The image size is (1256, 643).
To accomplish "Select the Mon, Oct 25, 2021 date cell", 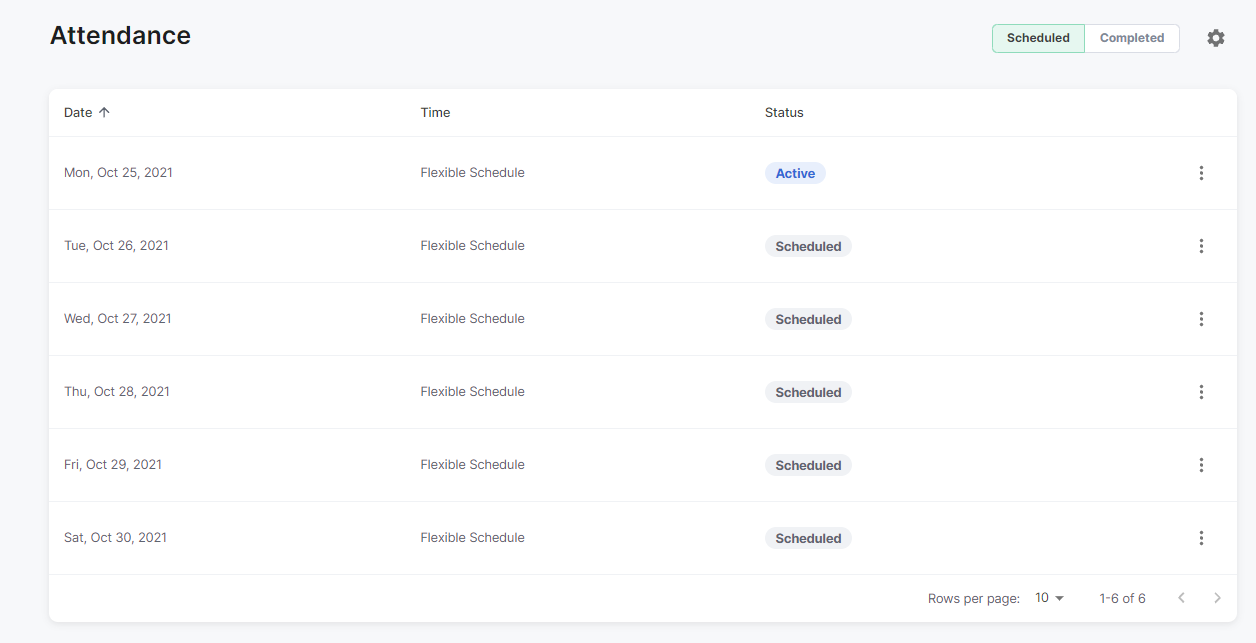I will tap(118, 172).
